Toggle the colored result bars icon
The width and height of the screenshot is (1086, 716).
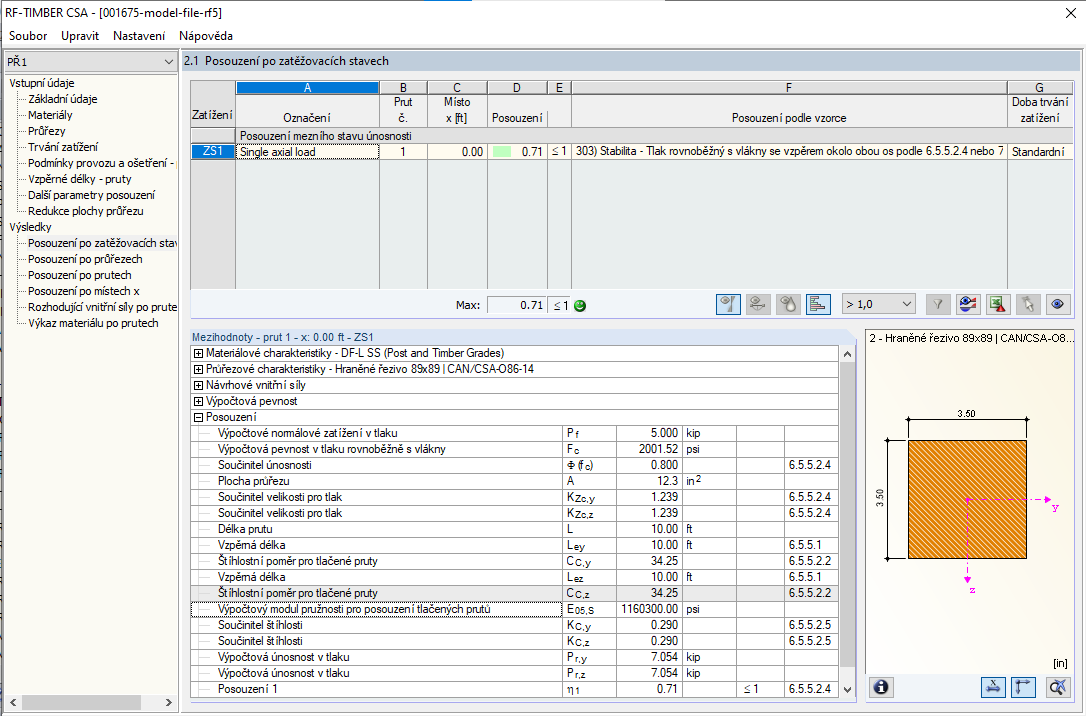tap(818, 304)
